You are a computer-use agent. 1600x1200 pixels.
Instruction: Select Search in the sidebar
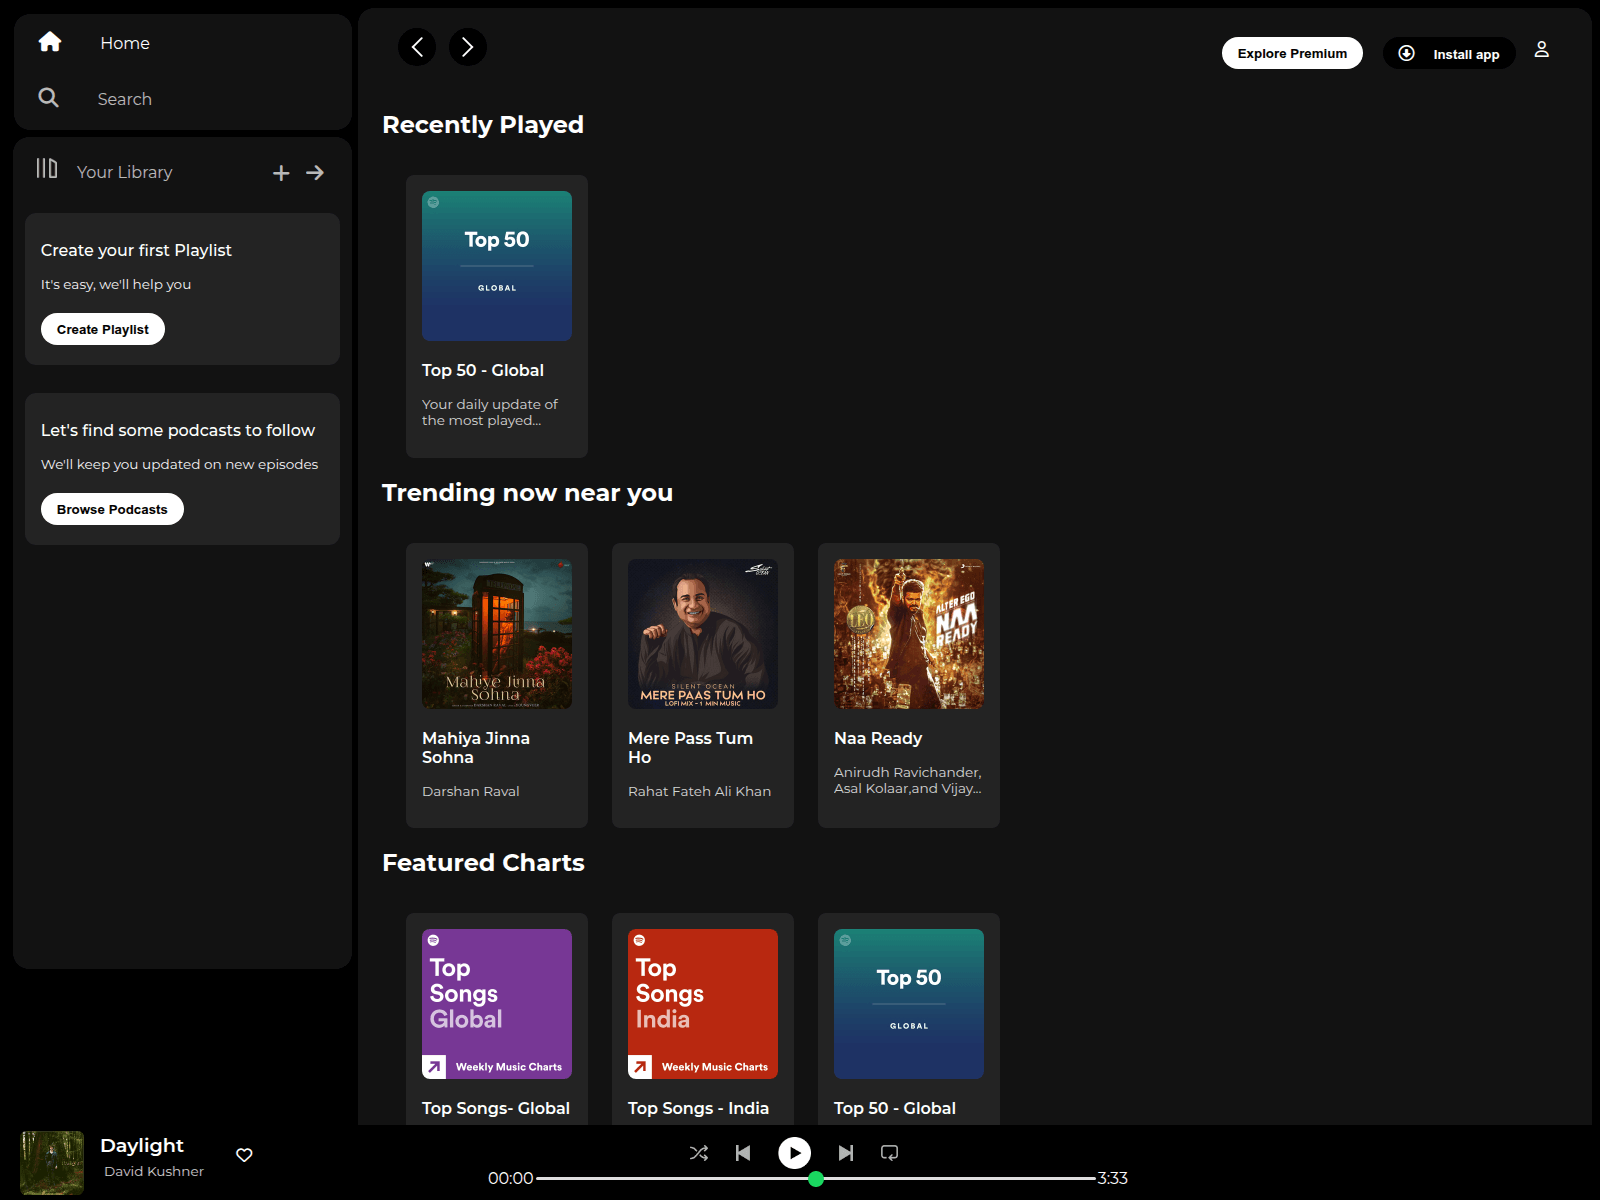[x=125, y=99]
